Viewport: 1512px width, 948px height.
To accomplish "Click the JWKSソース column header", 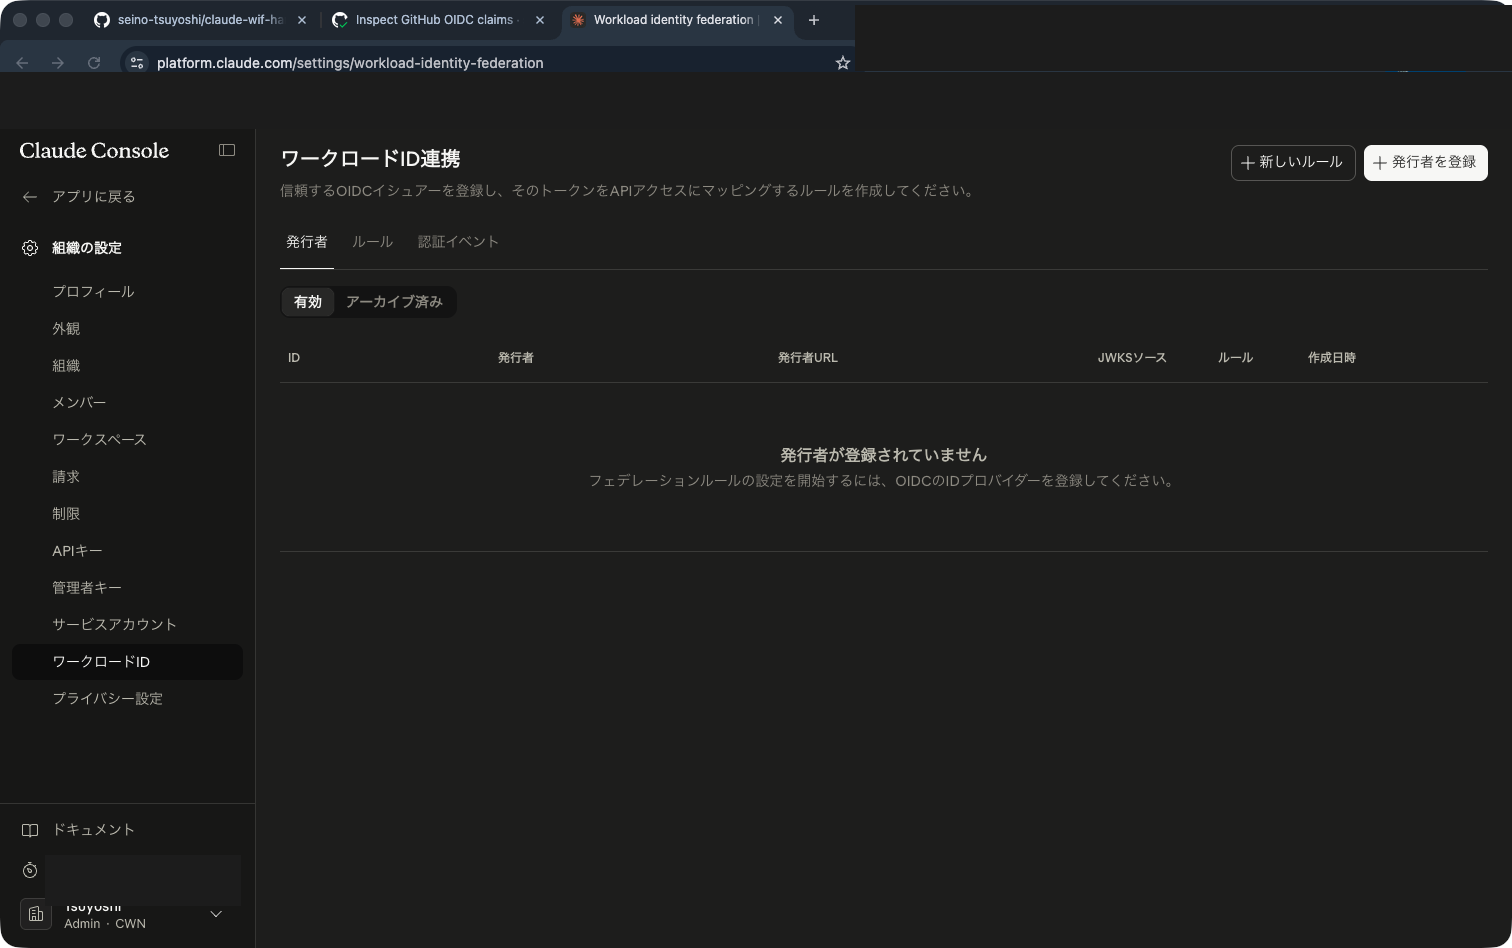I will point(1132,358).
